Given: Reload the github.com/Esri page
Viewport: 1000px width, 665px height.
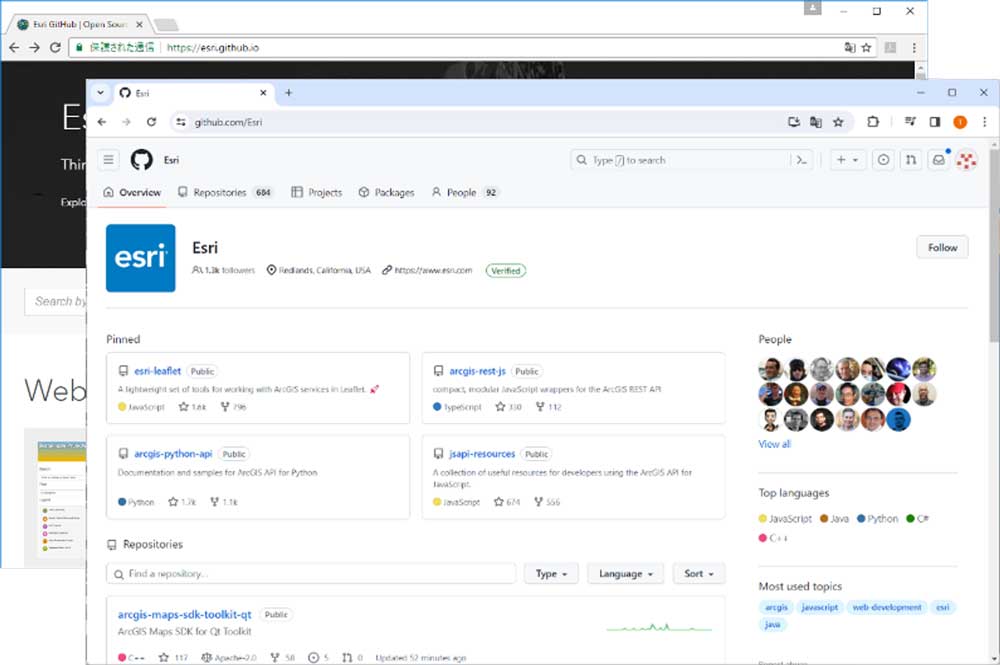Looking at the screenshot, I should click(151, 122).
